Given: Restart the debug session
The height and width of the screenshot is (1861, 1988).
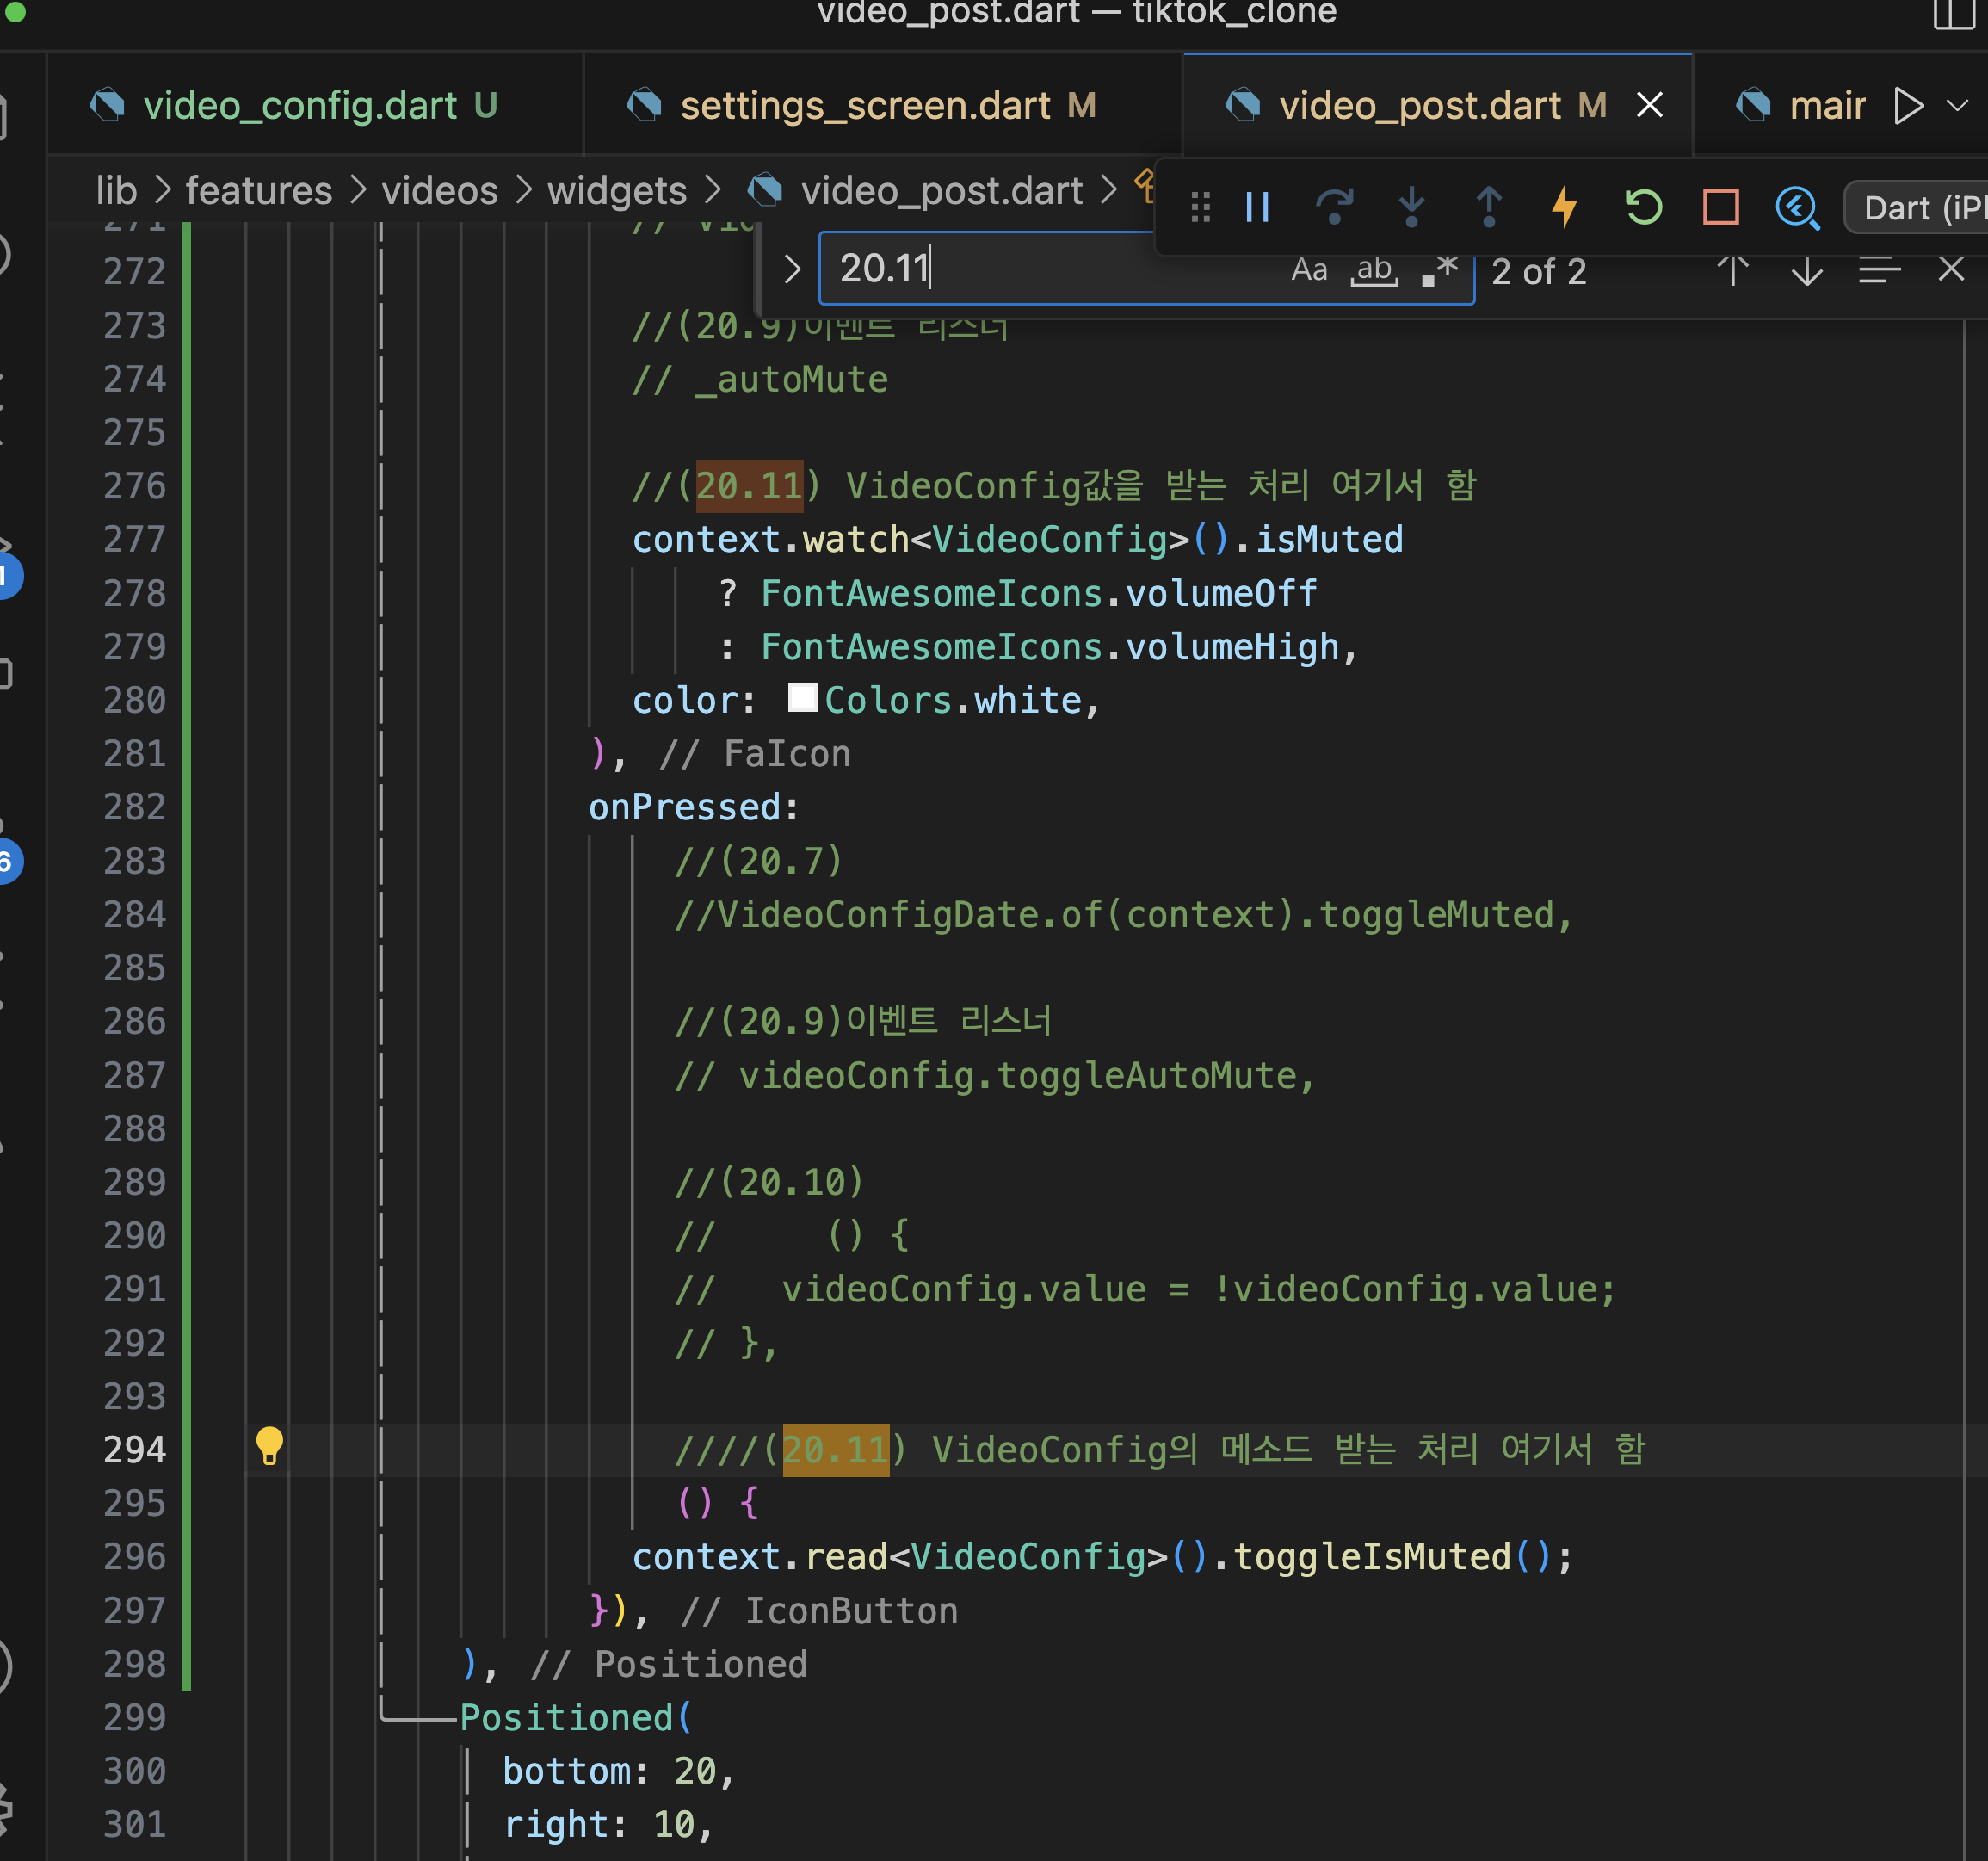Looking at the screenshot, I should click(1643, 208).
